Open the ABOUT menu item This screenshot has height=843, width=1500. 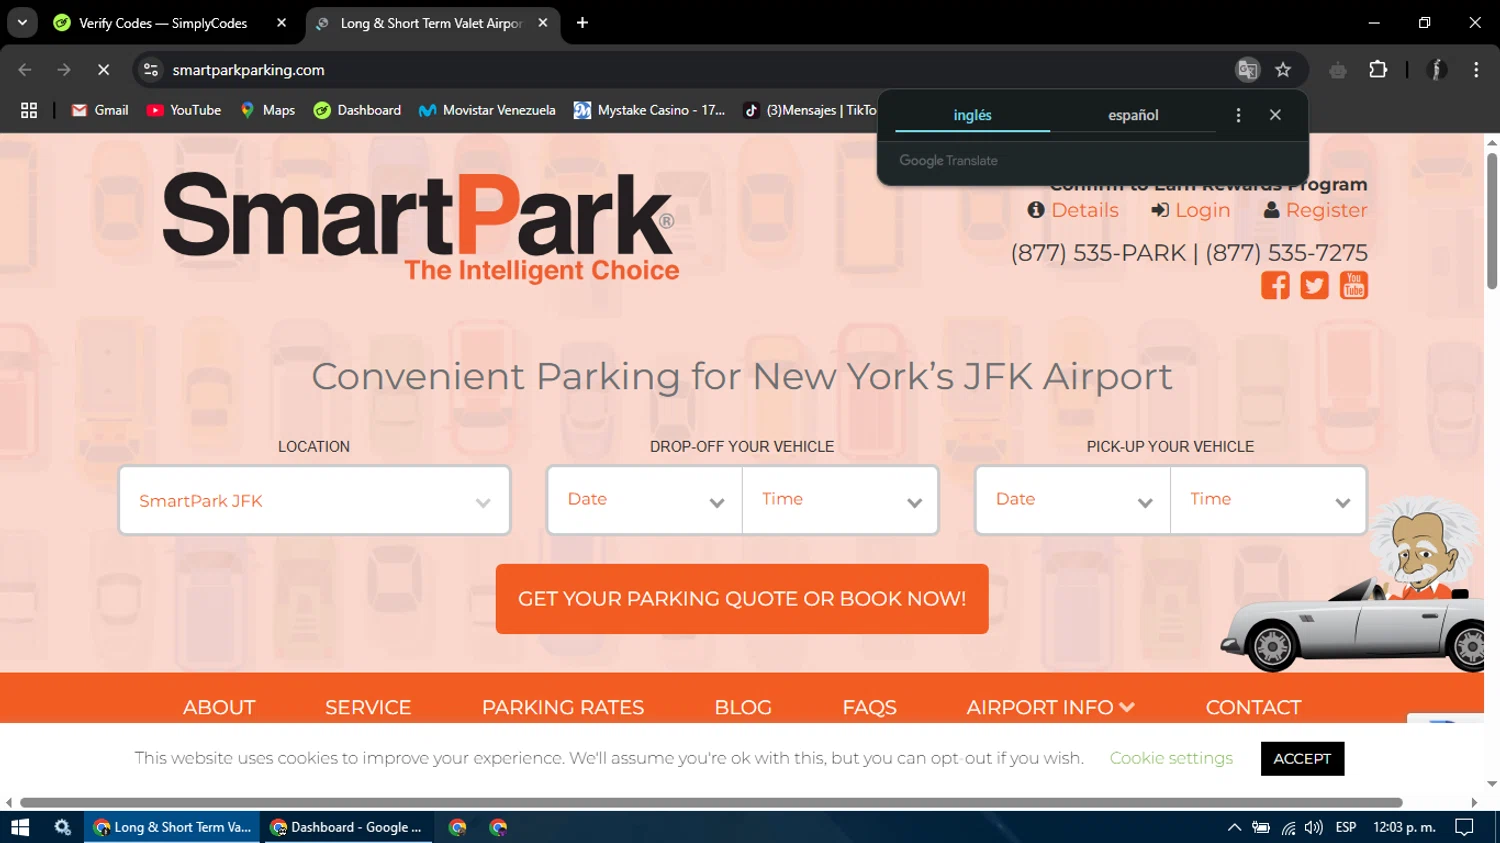pos(219,707)
